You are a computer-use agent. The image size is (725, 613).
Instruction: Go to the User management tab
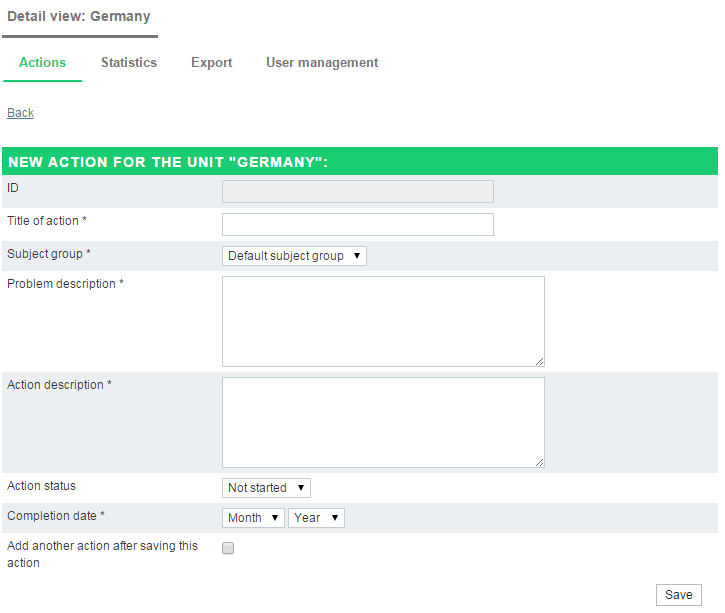pos(322,62)
